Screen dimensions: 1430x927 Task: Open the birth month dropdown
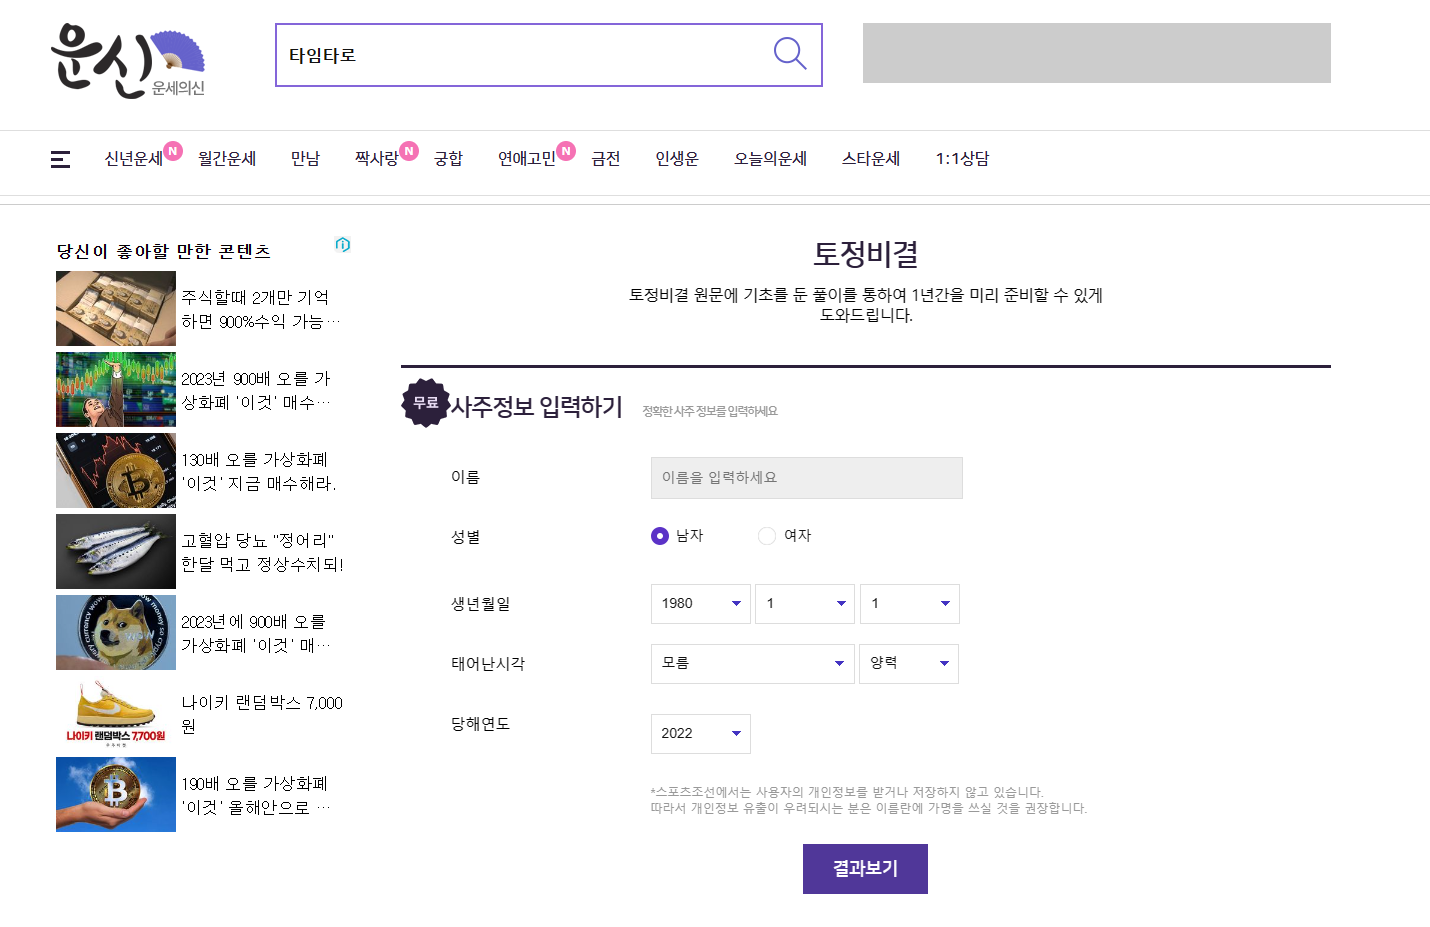[x=804, y=603]
